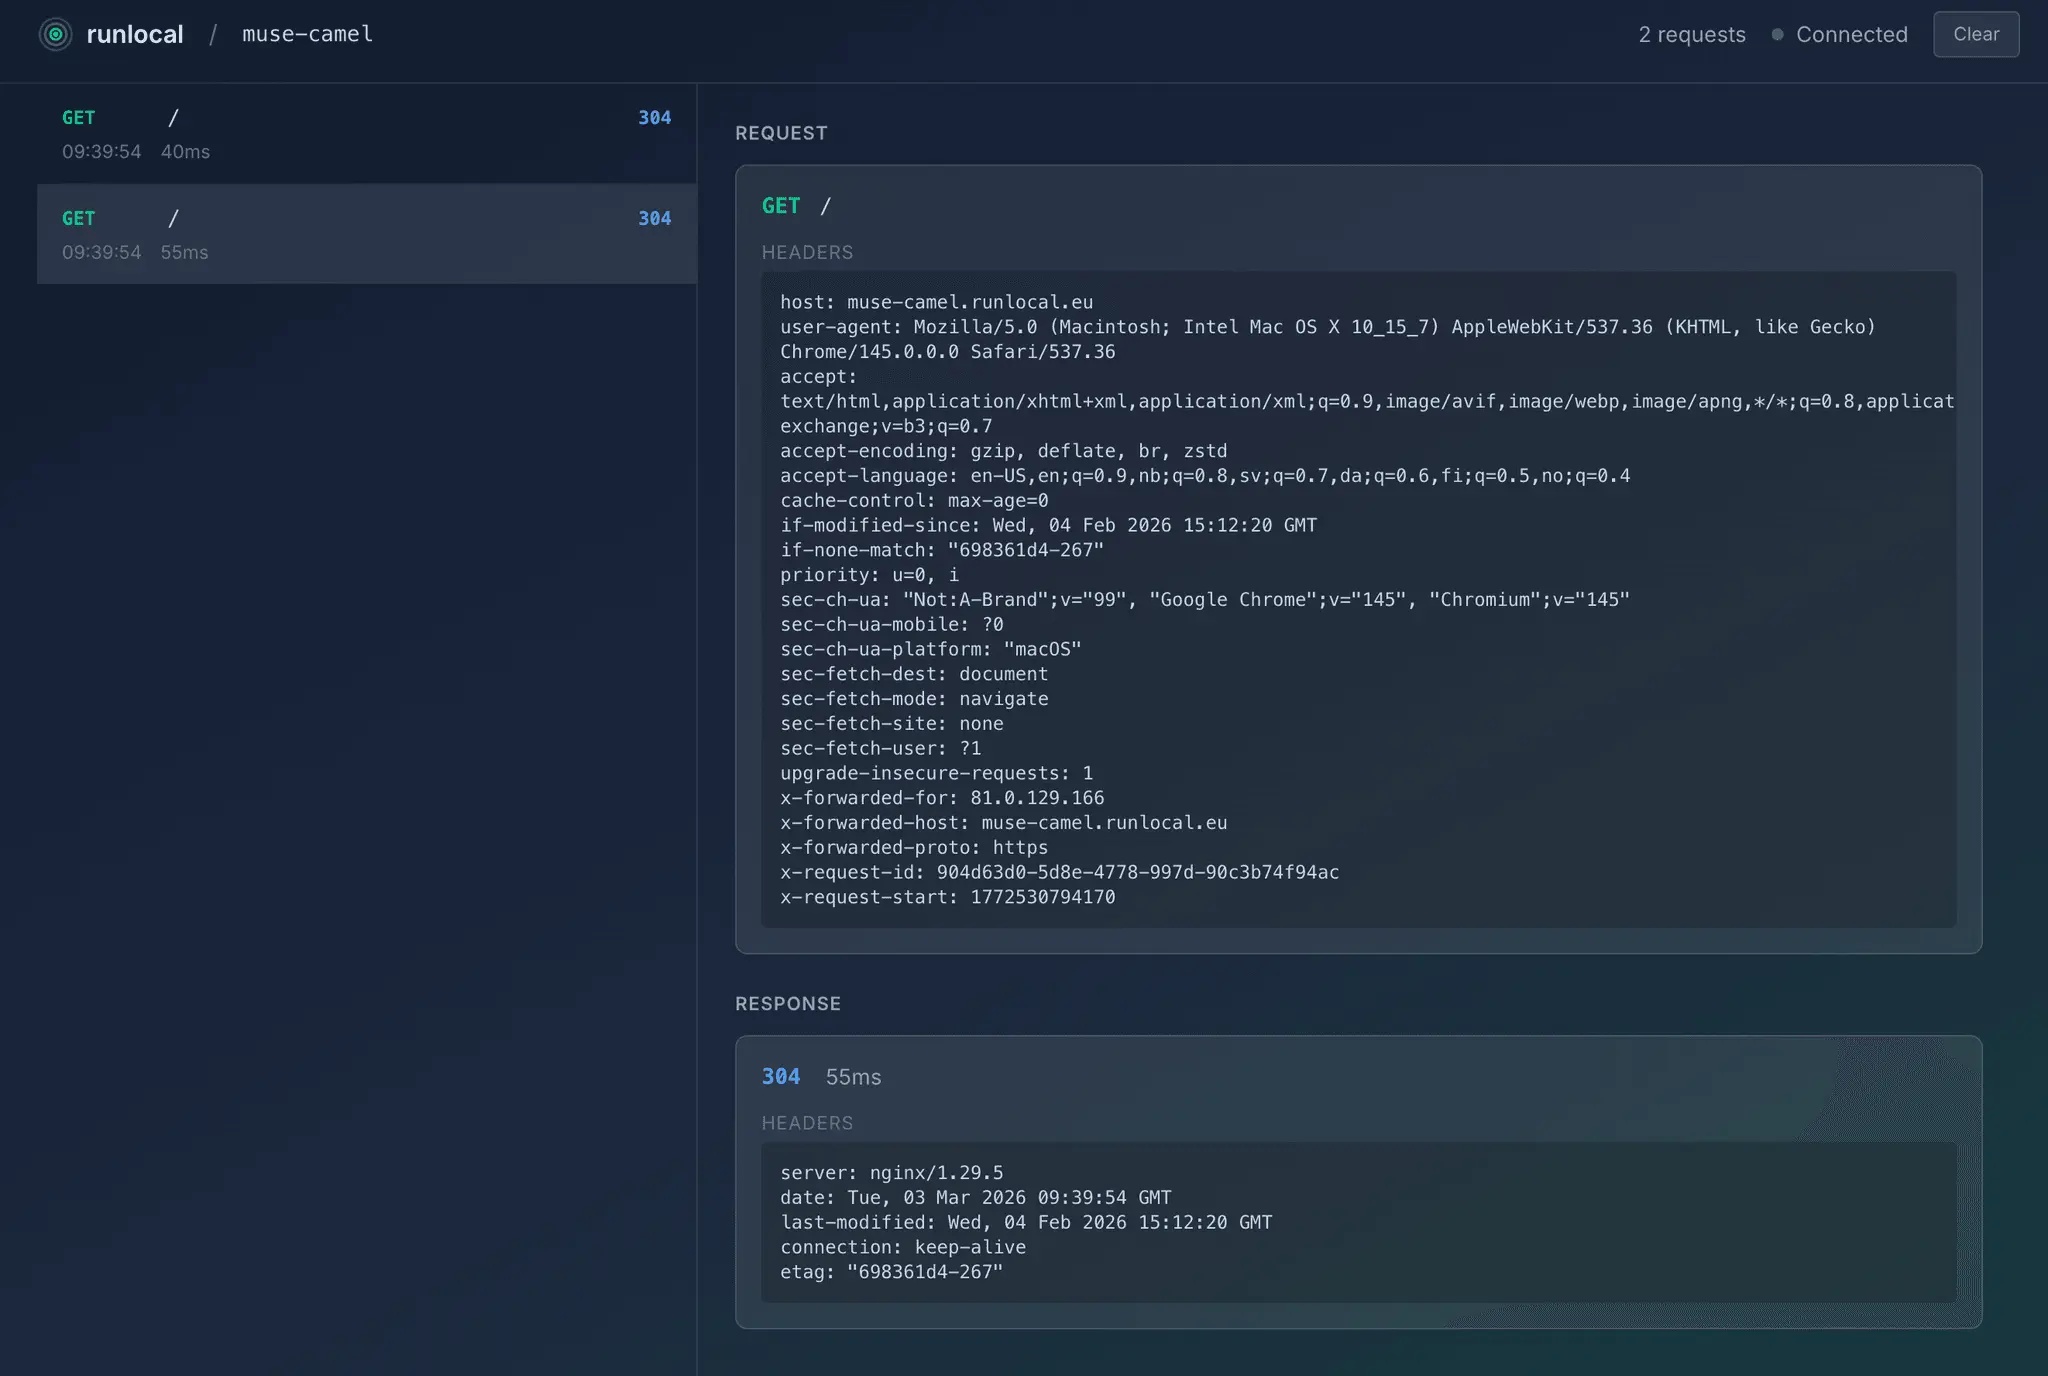2048x1376 pixels.
Task: Click the x-request-start header line
Action: 947,897
